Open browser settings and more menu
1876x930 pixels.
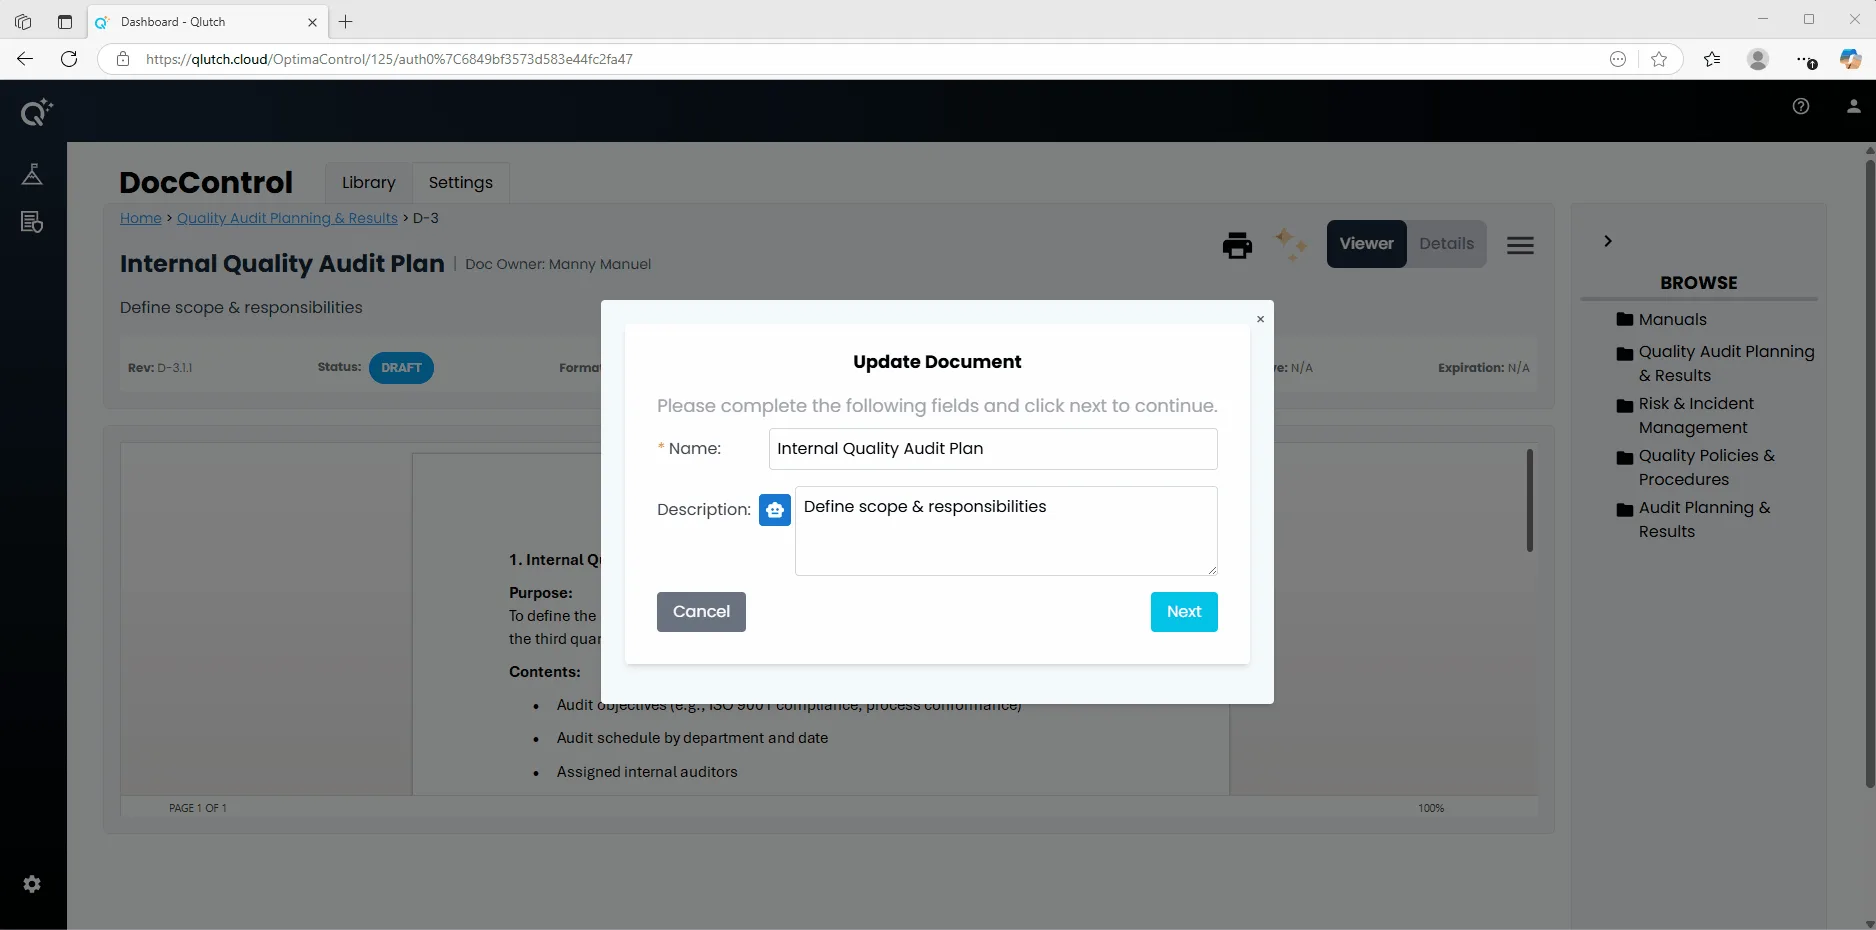point(1806,60)
